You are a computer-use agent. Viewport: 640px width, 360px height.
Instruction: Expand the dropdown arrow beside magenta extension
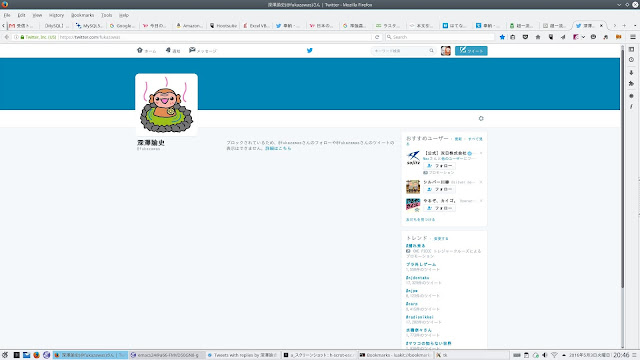583,37
